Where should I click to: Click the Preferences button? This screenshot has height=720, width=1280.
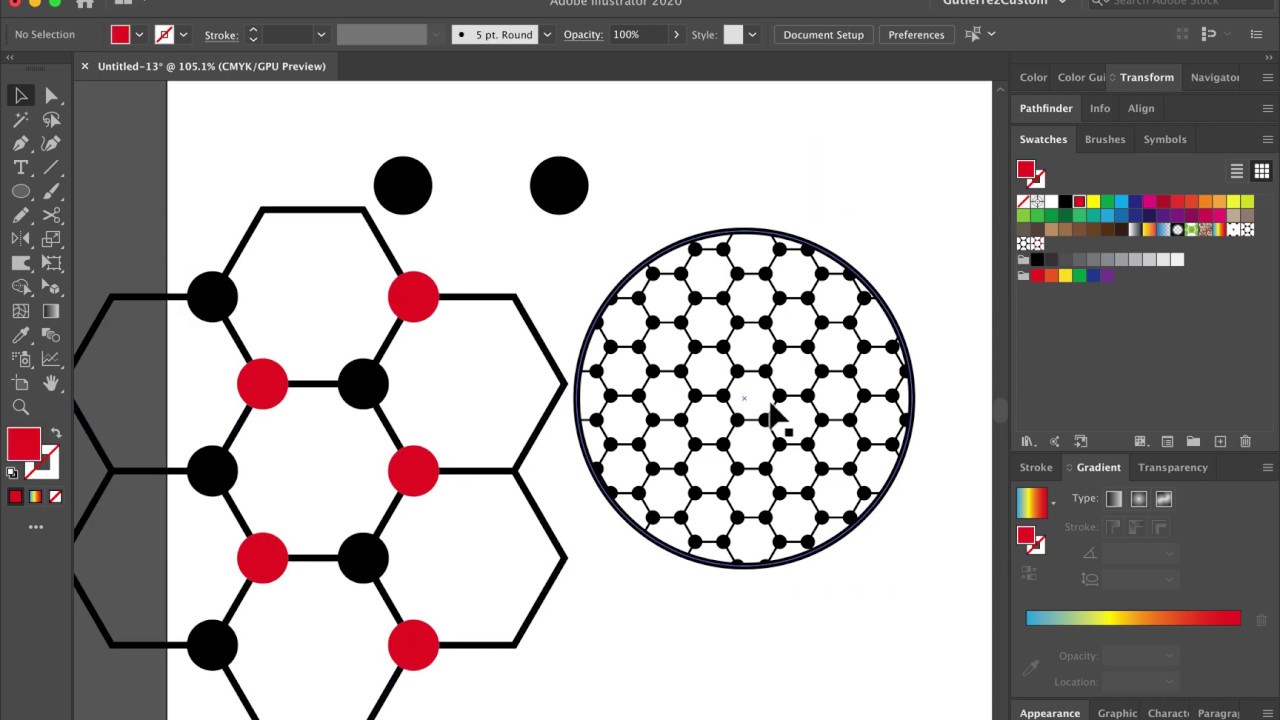916,35
